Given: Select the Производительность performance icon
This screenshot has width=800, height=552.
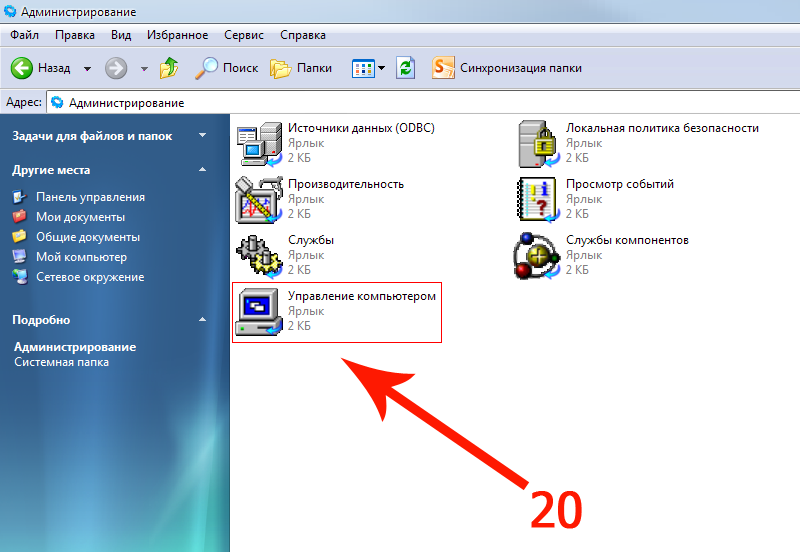Looking at the screenshot, I should (x=259, y=200).
